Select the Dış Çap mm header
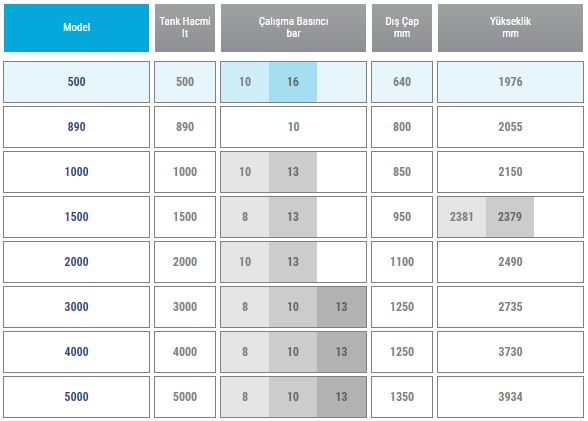The height and width of the screenshot is (421, 588). click(402, 28)
